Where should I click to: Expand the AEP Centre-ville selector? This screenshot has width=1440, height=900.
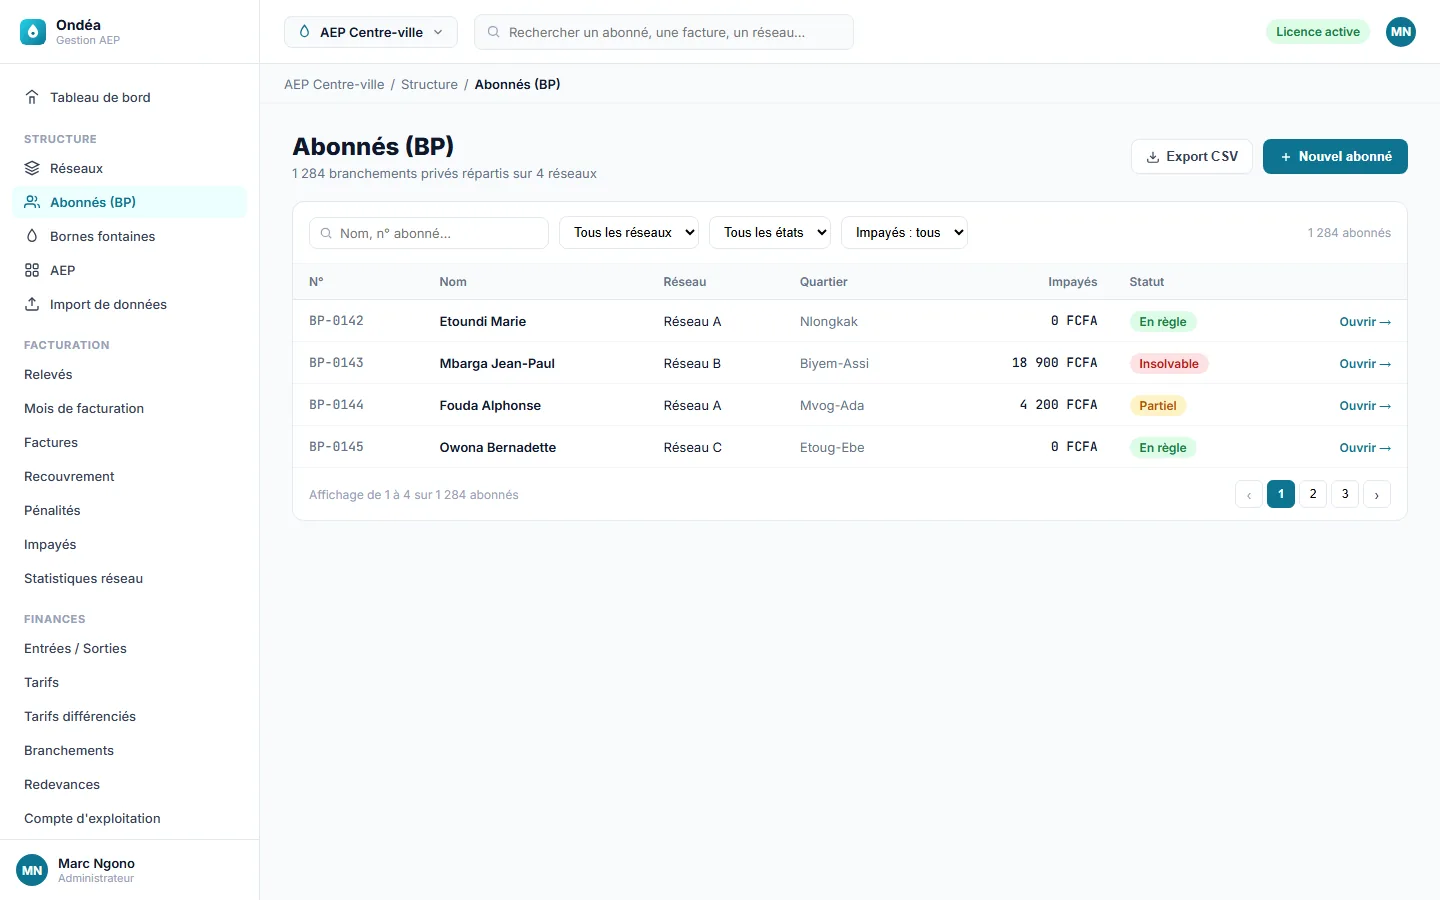pos(371,32)
